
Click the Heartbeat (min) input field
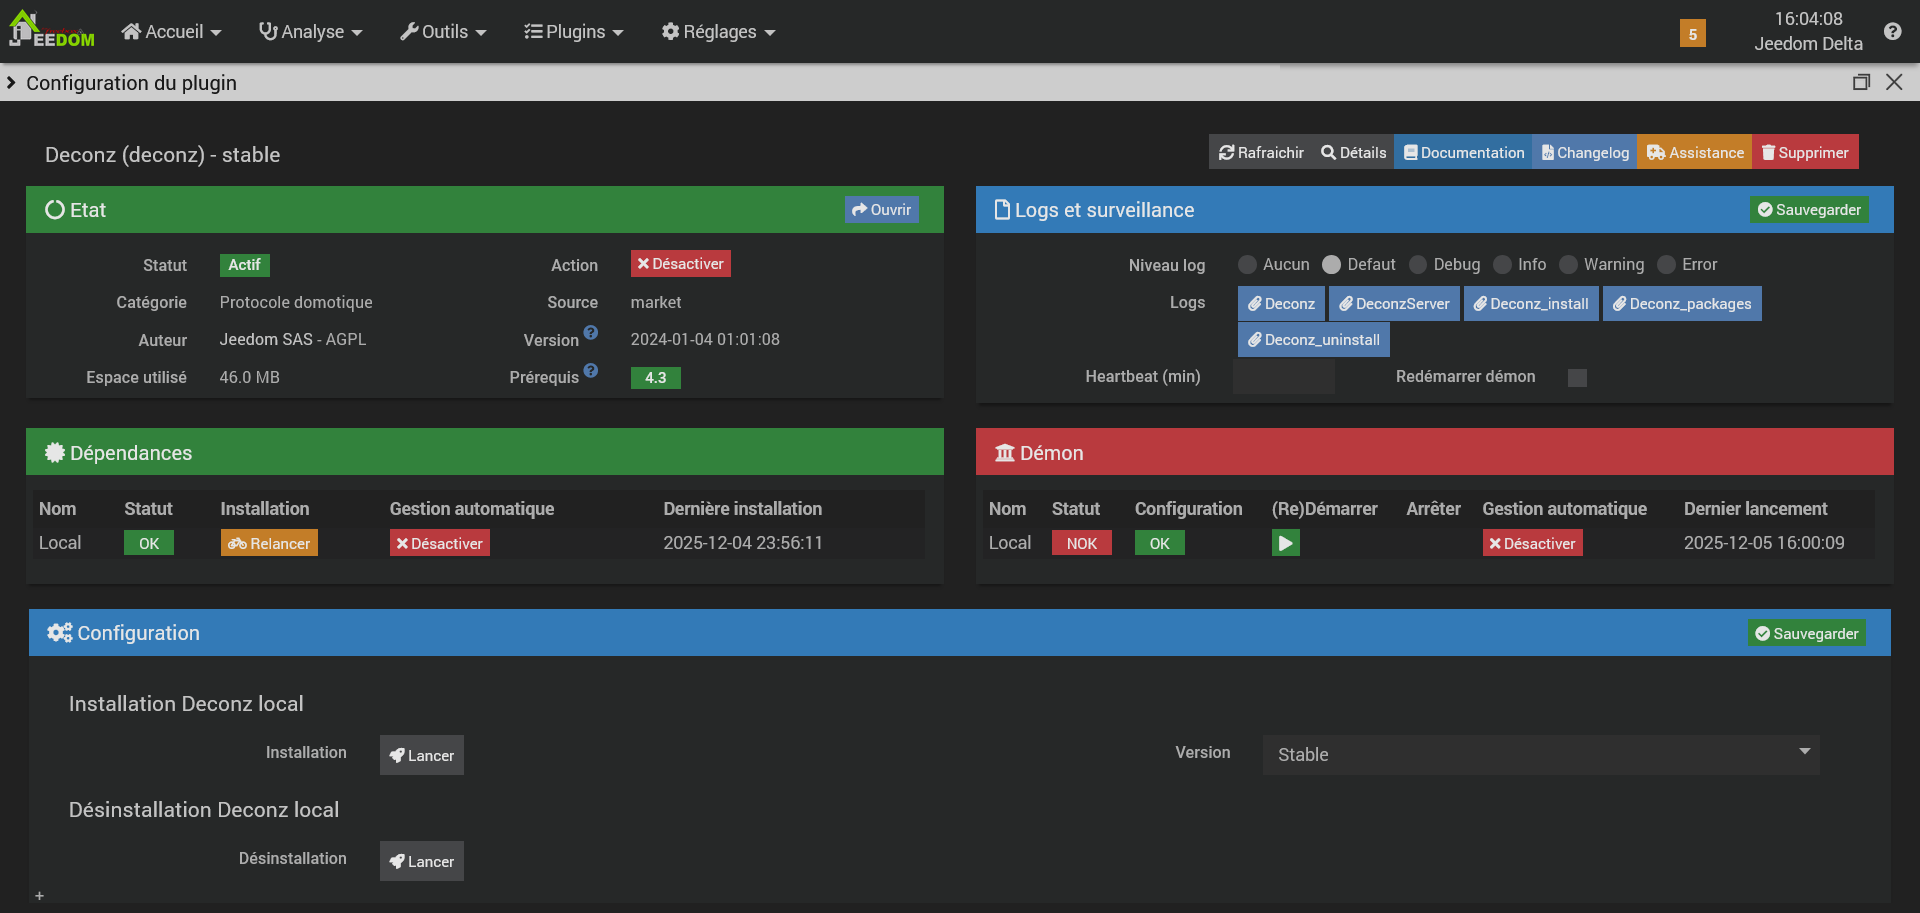[x=1283, y=378]
